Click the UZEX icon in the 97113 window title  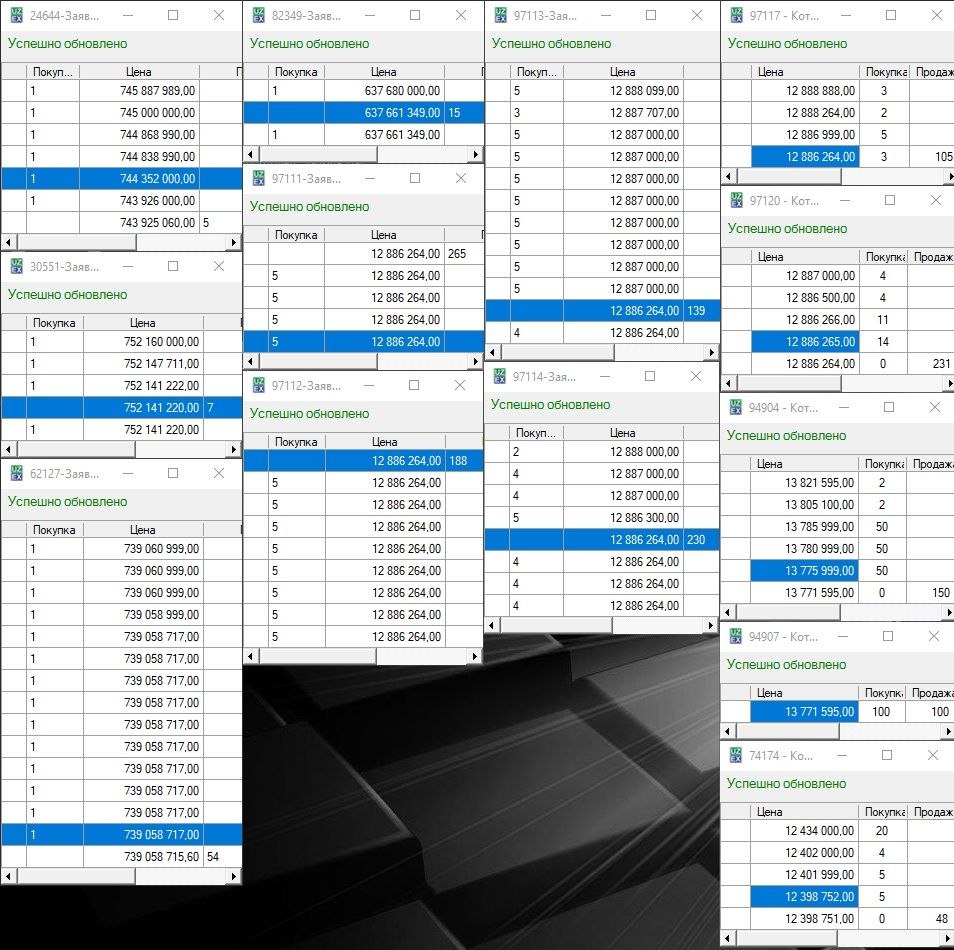498,15
